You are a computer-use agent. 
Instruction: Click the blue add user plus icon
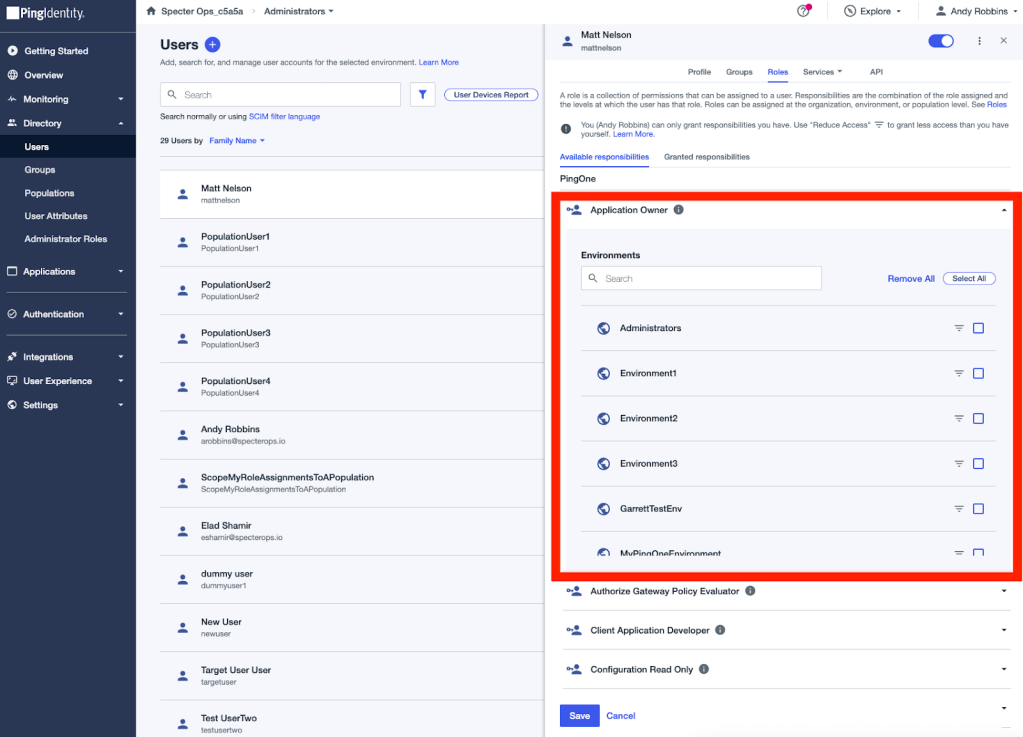pyautogui.click(x=212, y=45)
